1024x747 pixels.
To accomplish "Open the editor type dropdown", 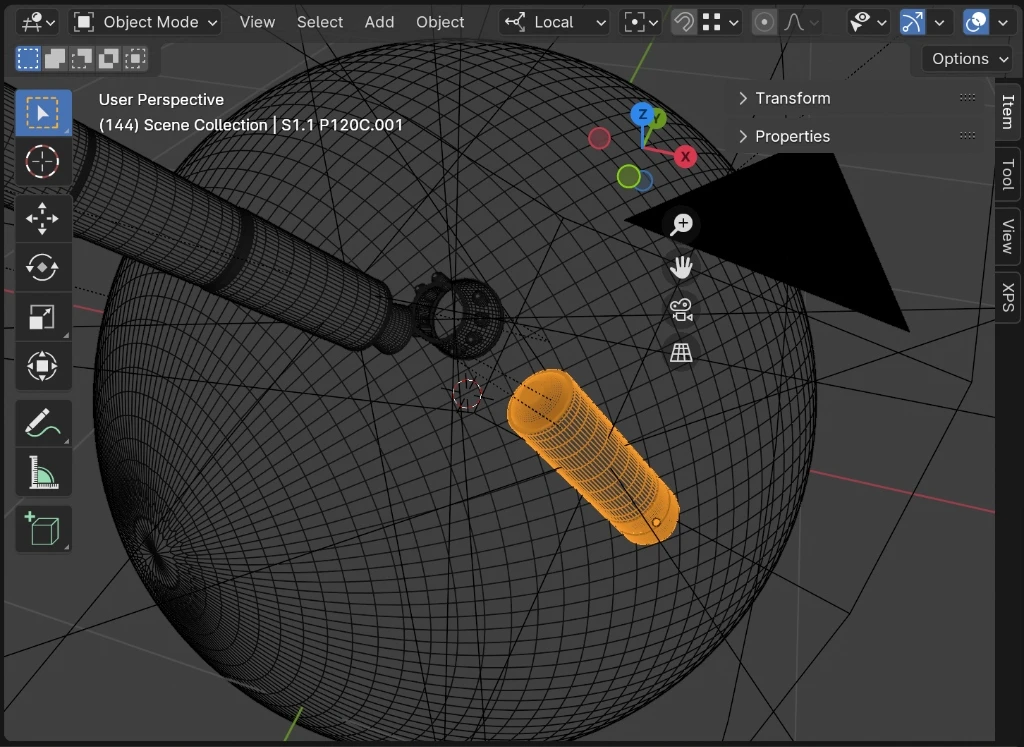I will click(38, 22).
